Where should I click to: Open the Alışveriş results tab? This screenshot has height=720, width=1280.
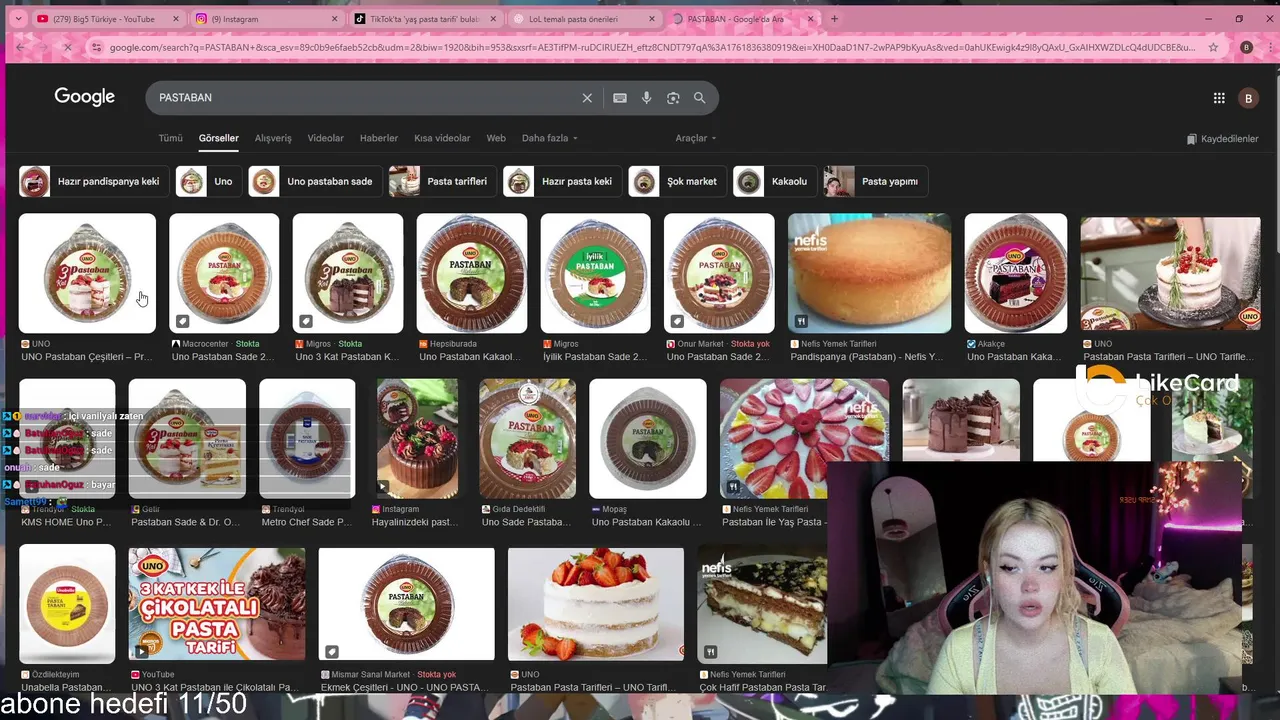(x=273, y=138)
